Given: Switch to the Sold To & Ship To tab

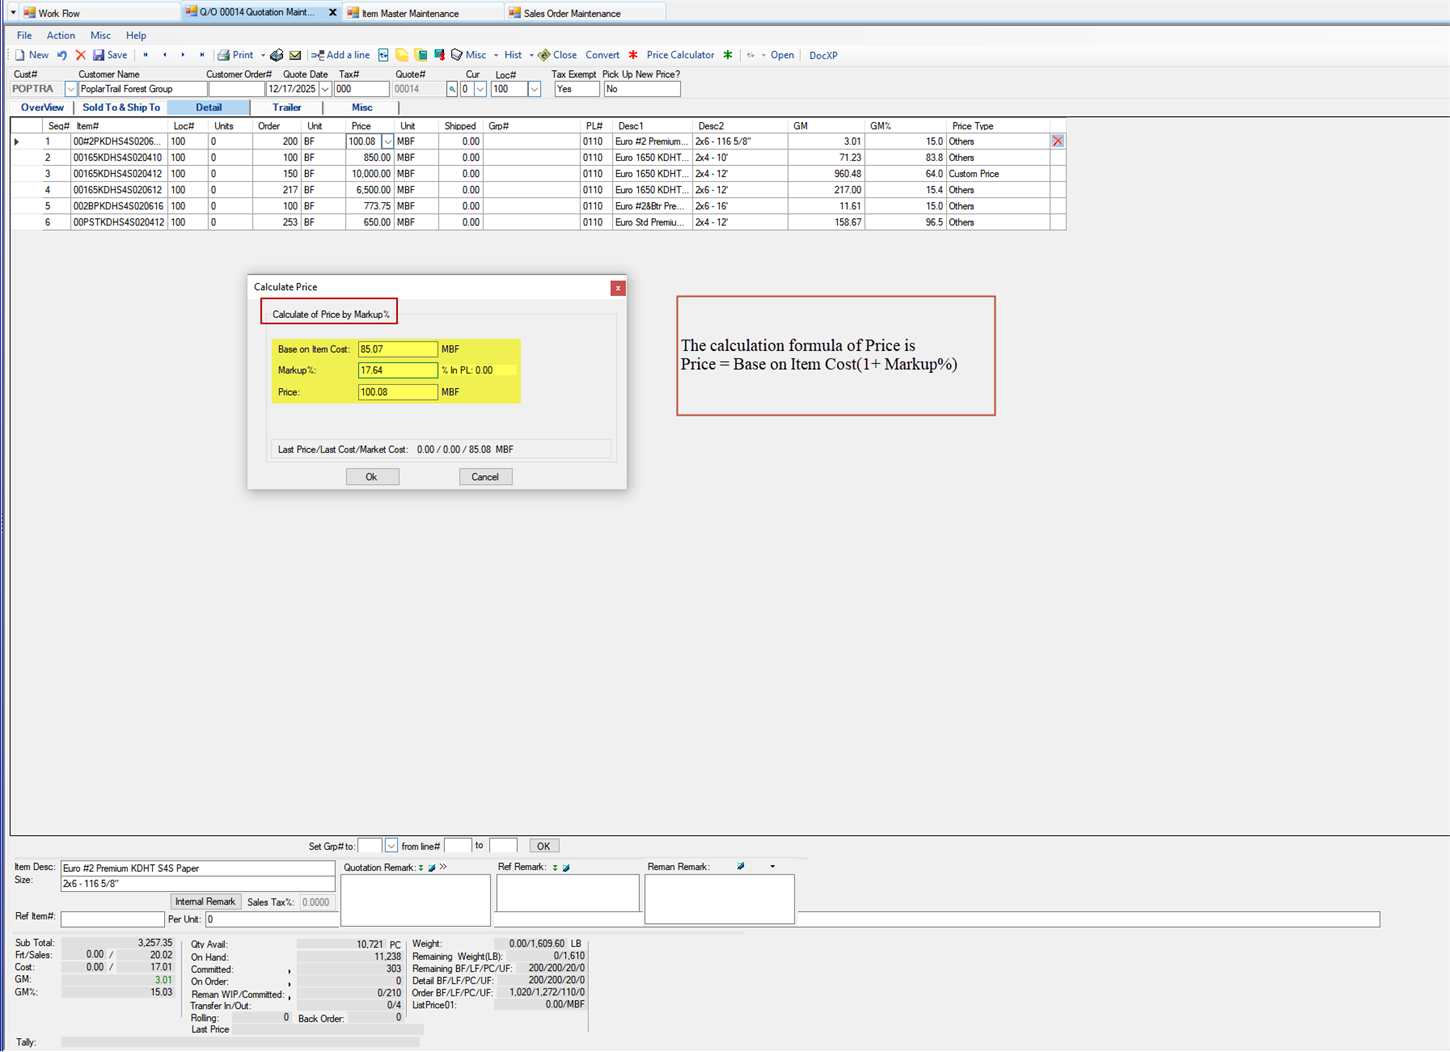Looking at the screenshot, I should (120, 107).
